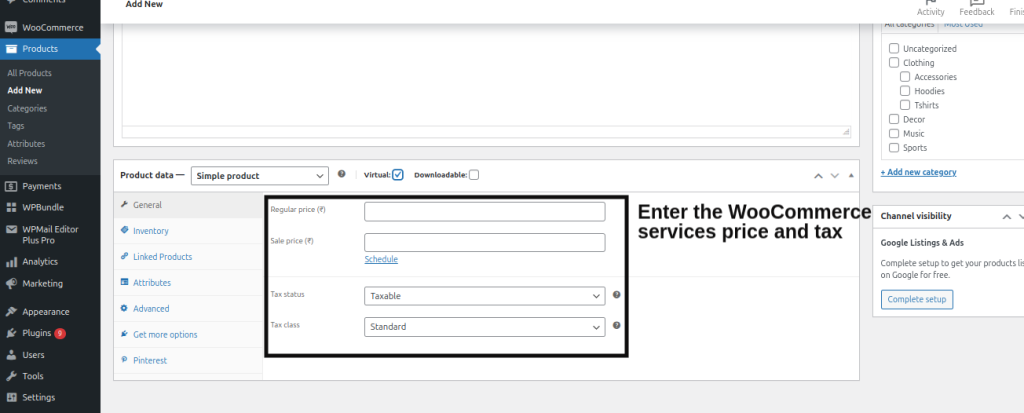Open Analytics via its chart icon

[11, 262]
